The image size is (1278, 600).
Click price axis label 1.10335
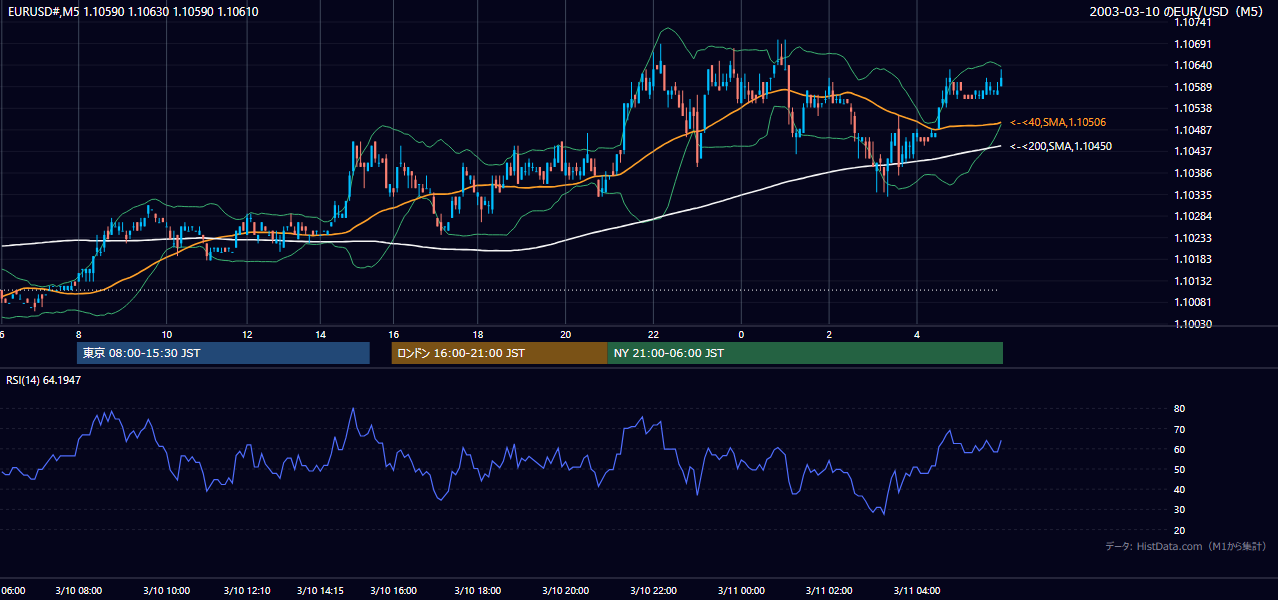(x=1194, y=195)
